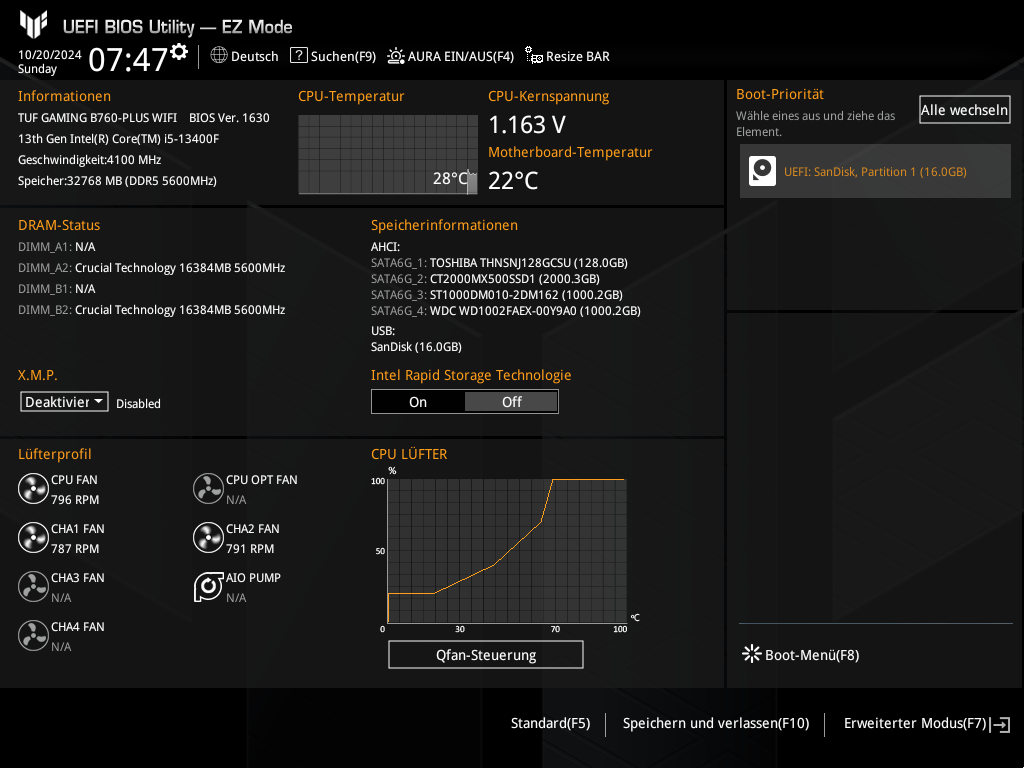Click the Boot-Menü star icon

[752, 654]
